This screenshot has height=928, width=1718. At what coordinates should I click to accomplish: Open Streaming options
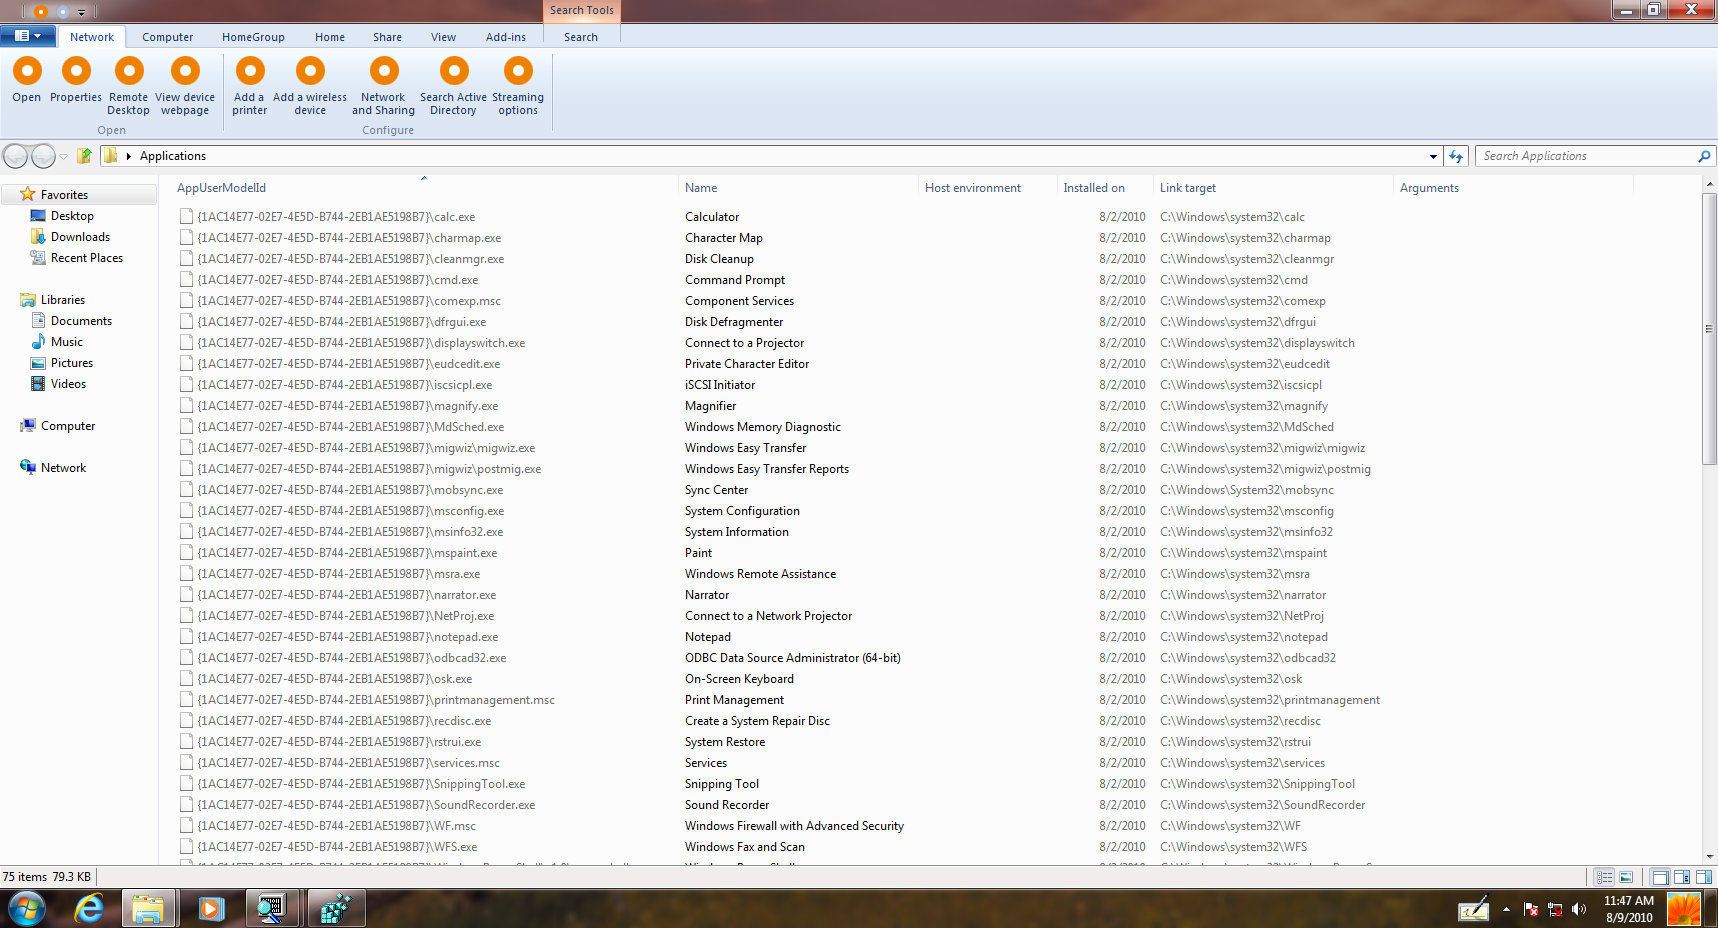(518, 86)
